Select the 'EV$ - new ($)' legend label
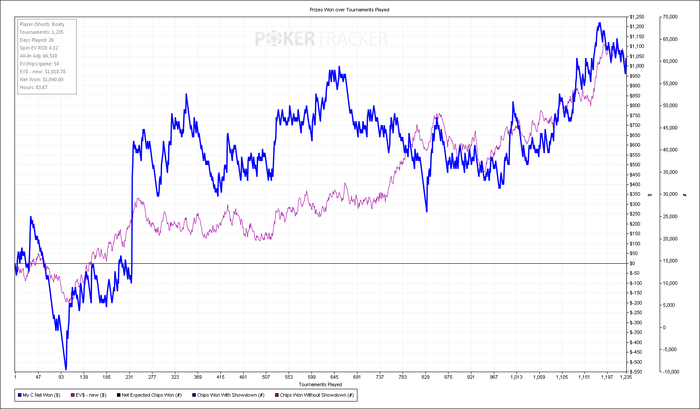The width and height of the screenshot is (700, 409). (91, 395)
